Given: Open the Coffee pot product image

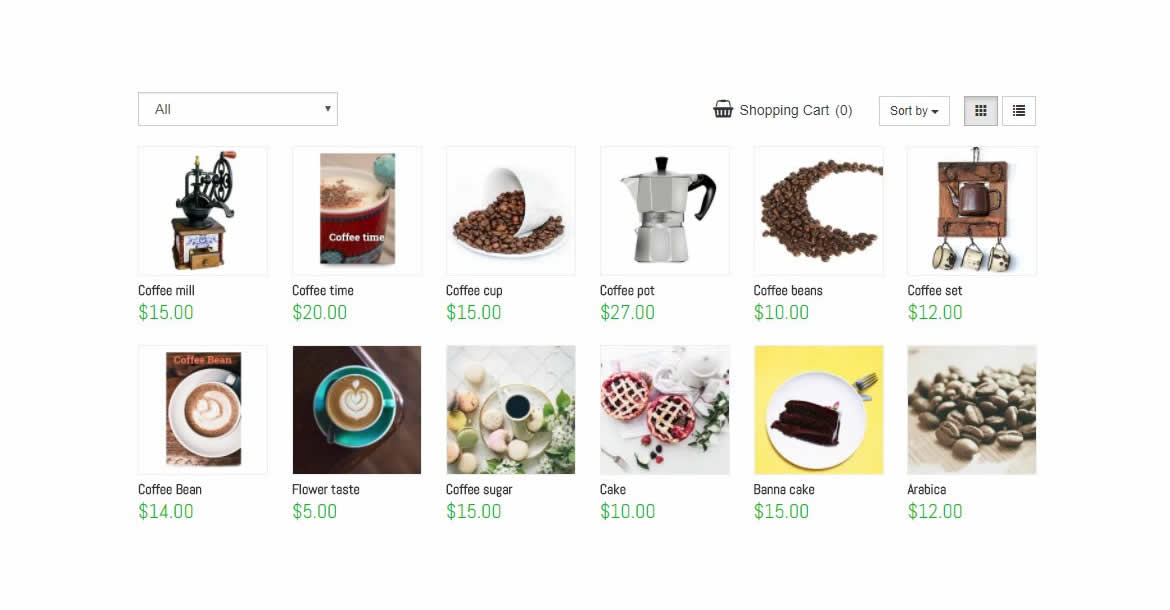Looking at the screenshot, I should pyautogui.click(x=665, y=211).
